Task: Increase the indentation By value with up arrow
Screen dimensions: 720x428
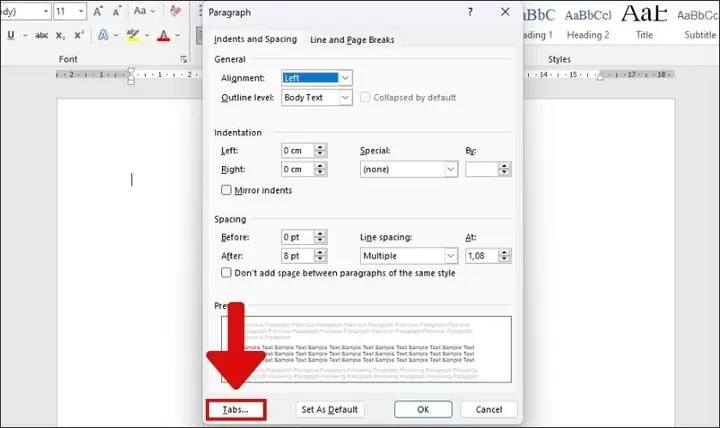Action: pyautogui.click(x=505, y=166)
